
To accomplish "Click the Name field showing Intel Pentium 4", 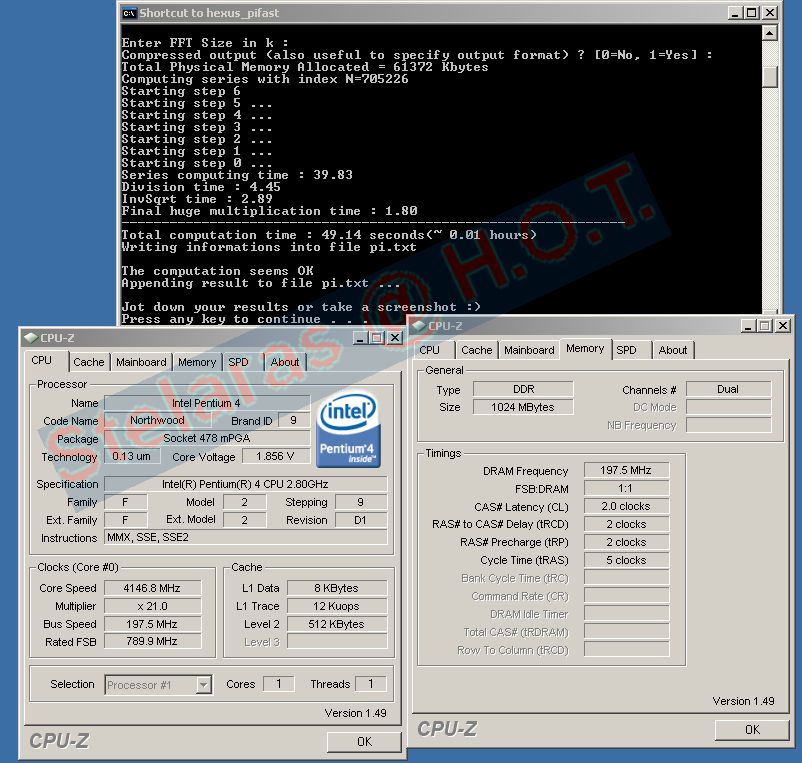I will pyautogui.click(x=207, y=403).
